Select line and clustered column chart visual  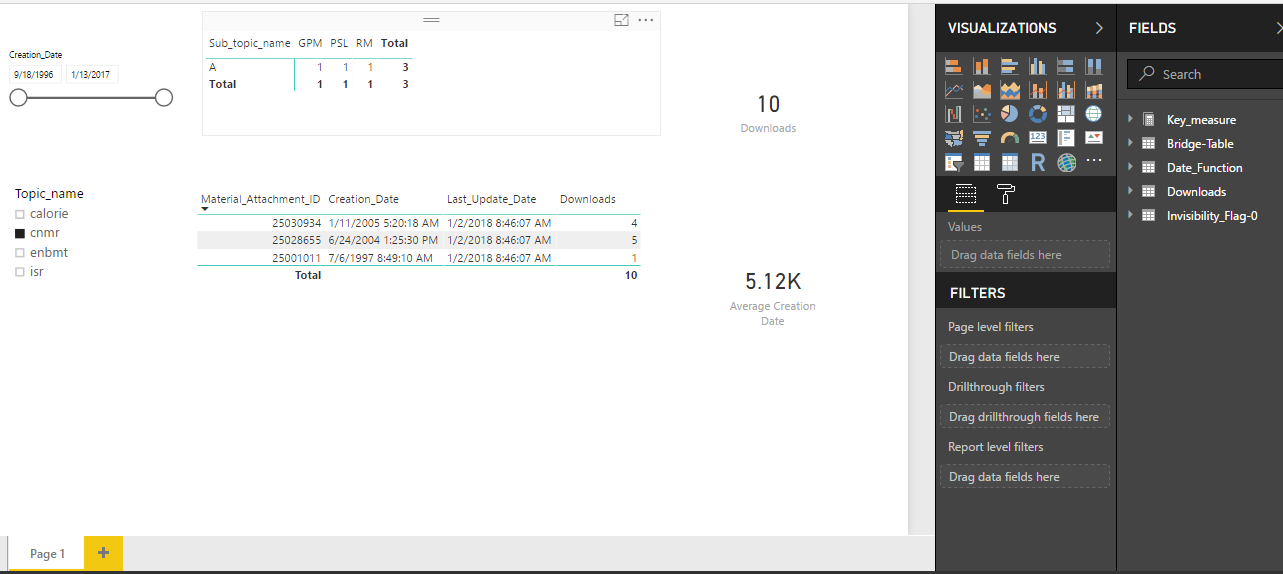1066,90
